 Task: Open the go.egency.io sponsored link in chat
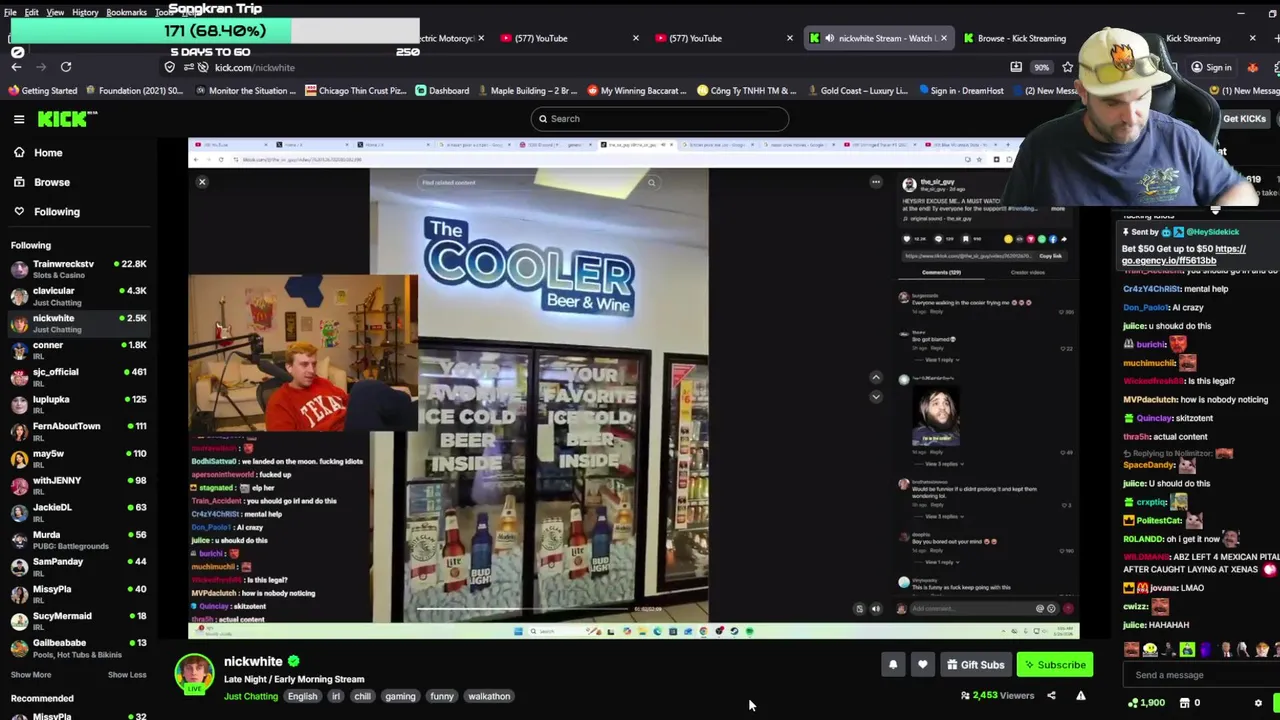[1183, 255]
